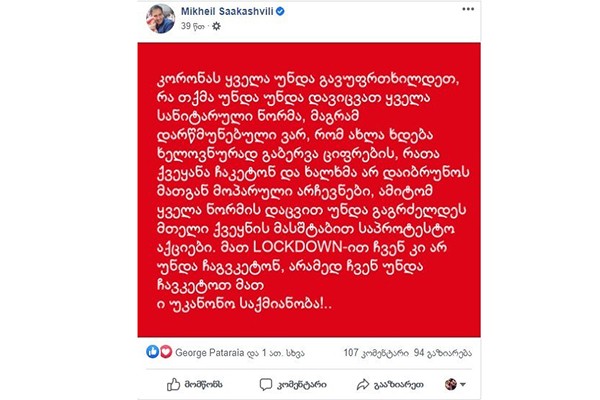Click the comment speech bubble icon
The width and height of the screenshot is (600, 400).
click(x=266, y=384)
